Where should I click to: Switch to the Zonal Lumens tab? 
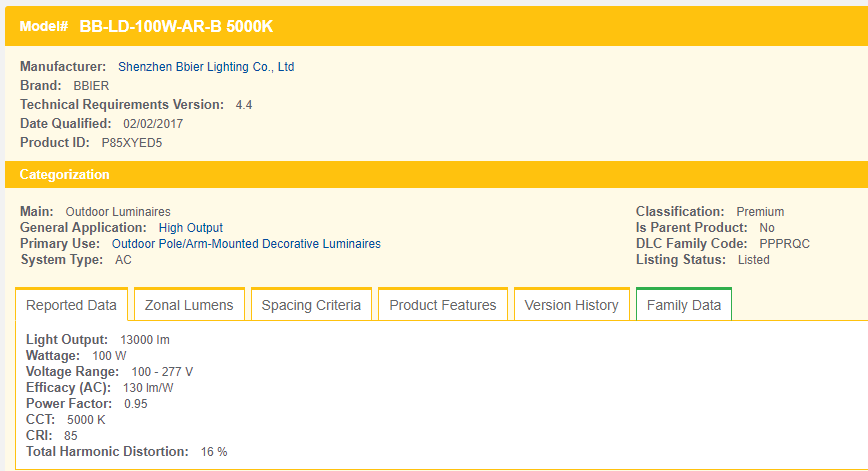(x=189, y=305)
